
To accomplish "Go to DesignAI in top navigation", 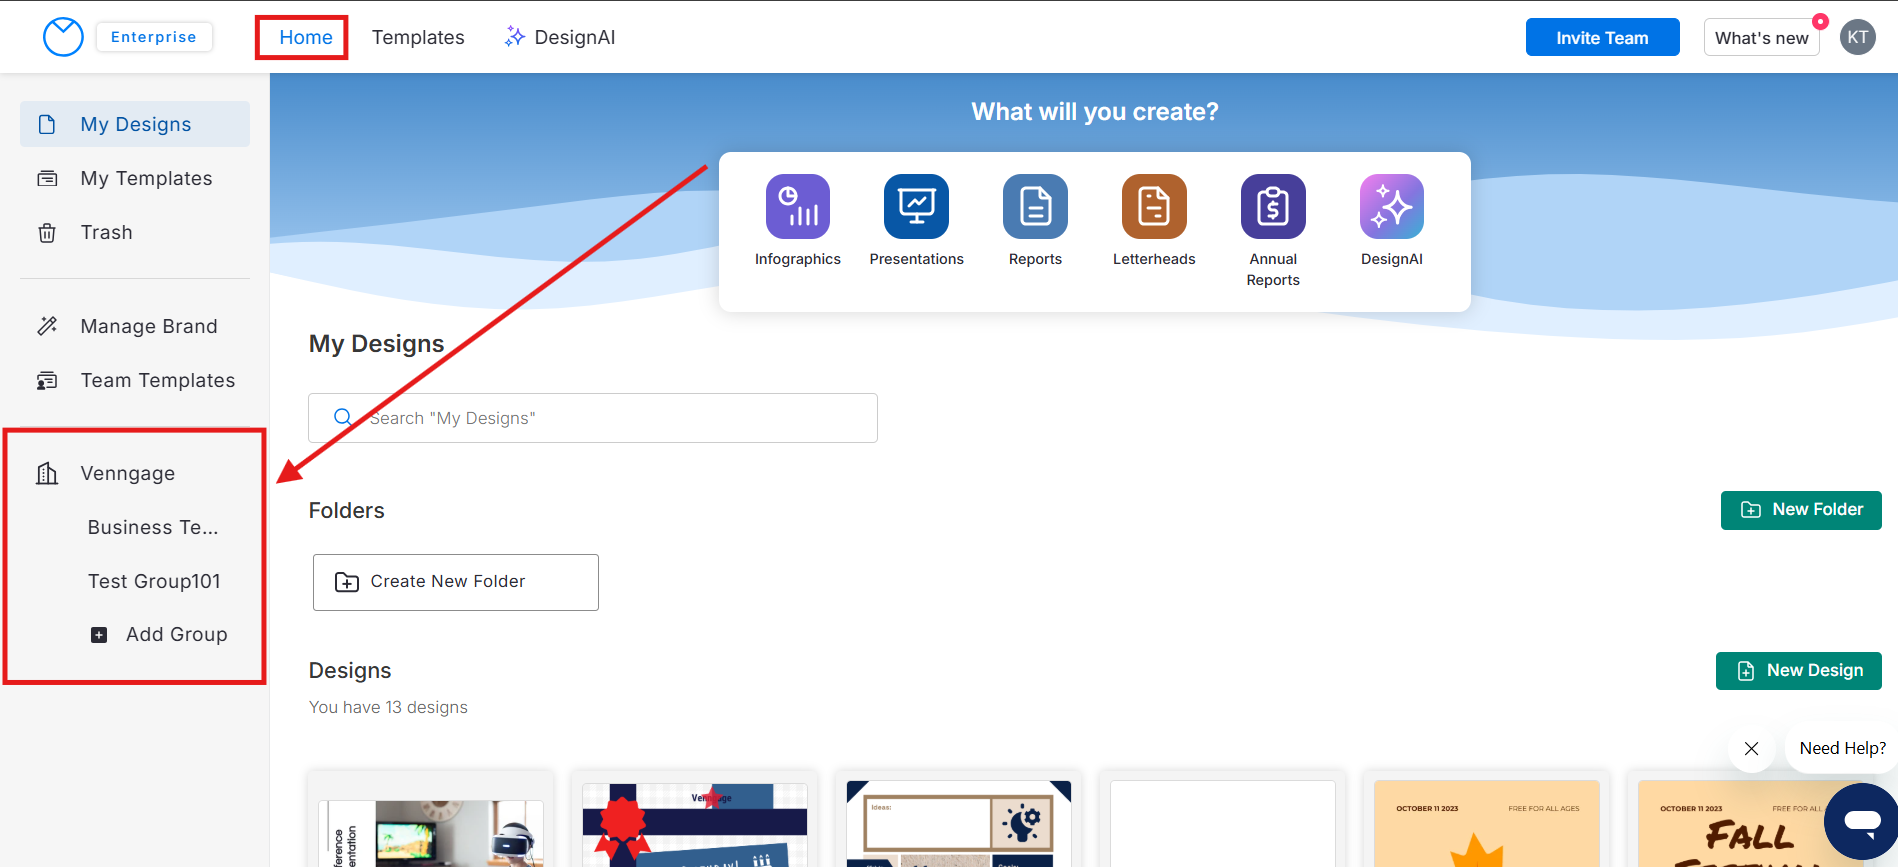I will [x=560, y=37].
